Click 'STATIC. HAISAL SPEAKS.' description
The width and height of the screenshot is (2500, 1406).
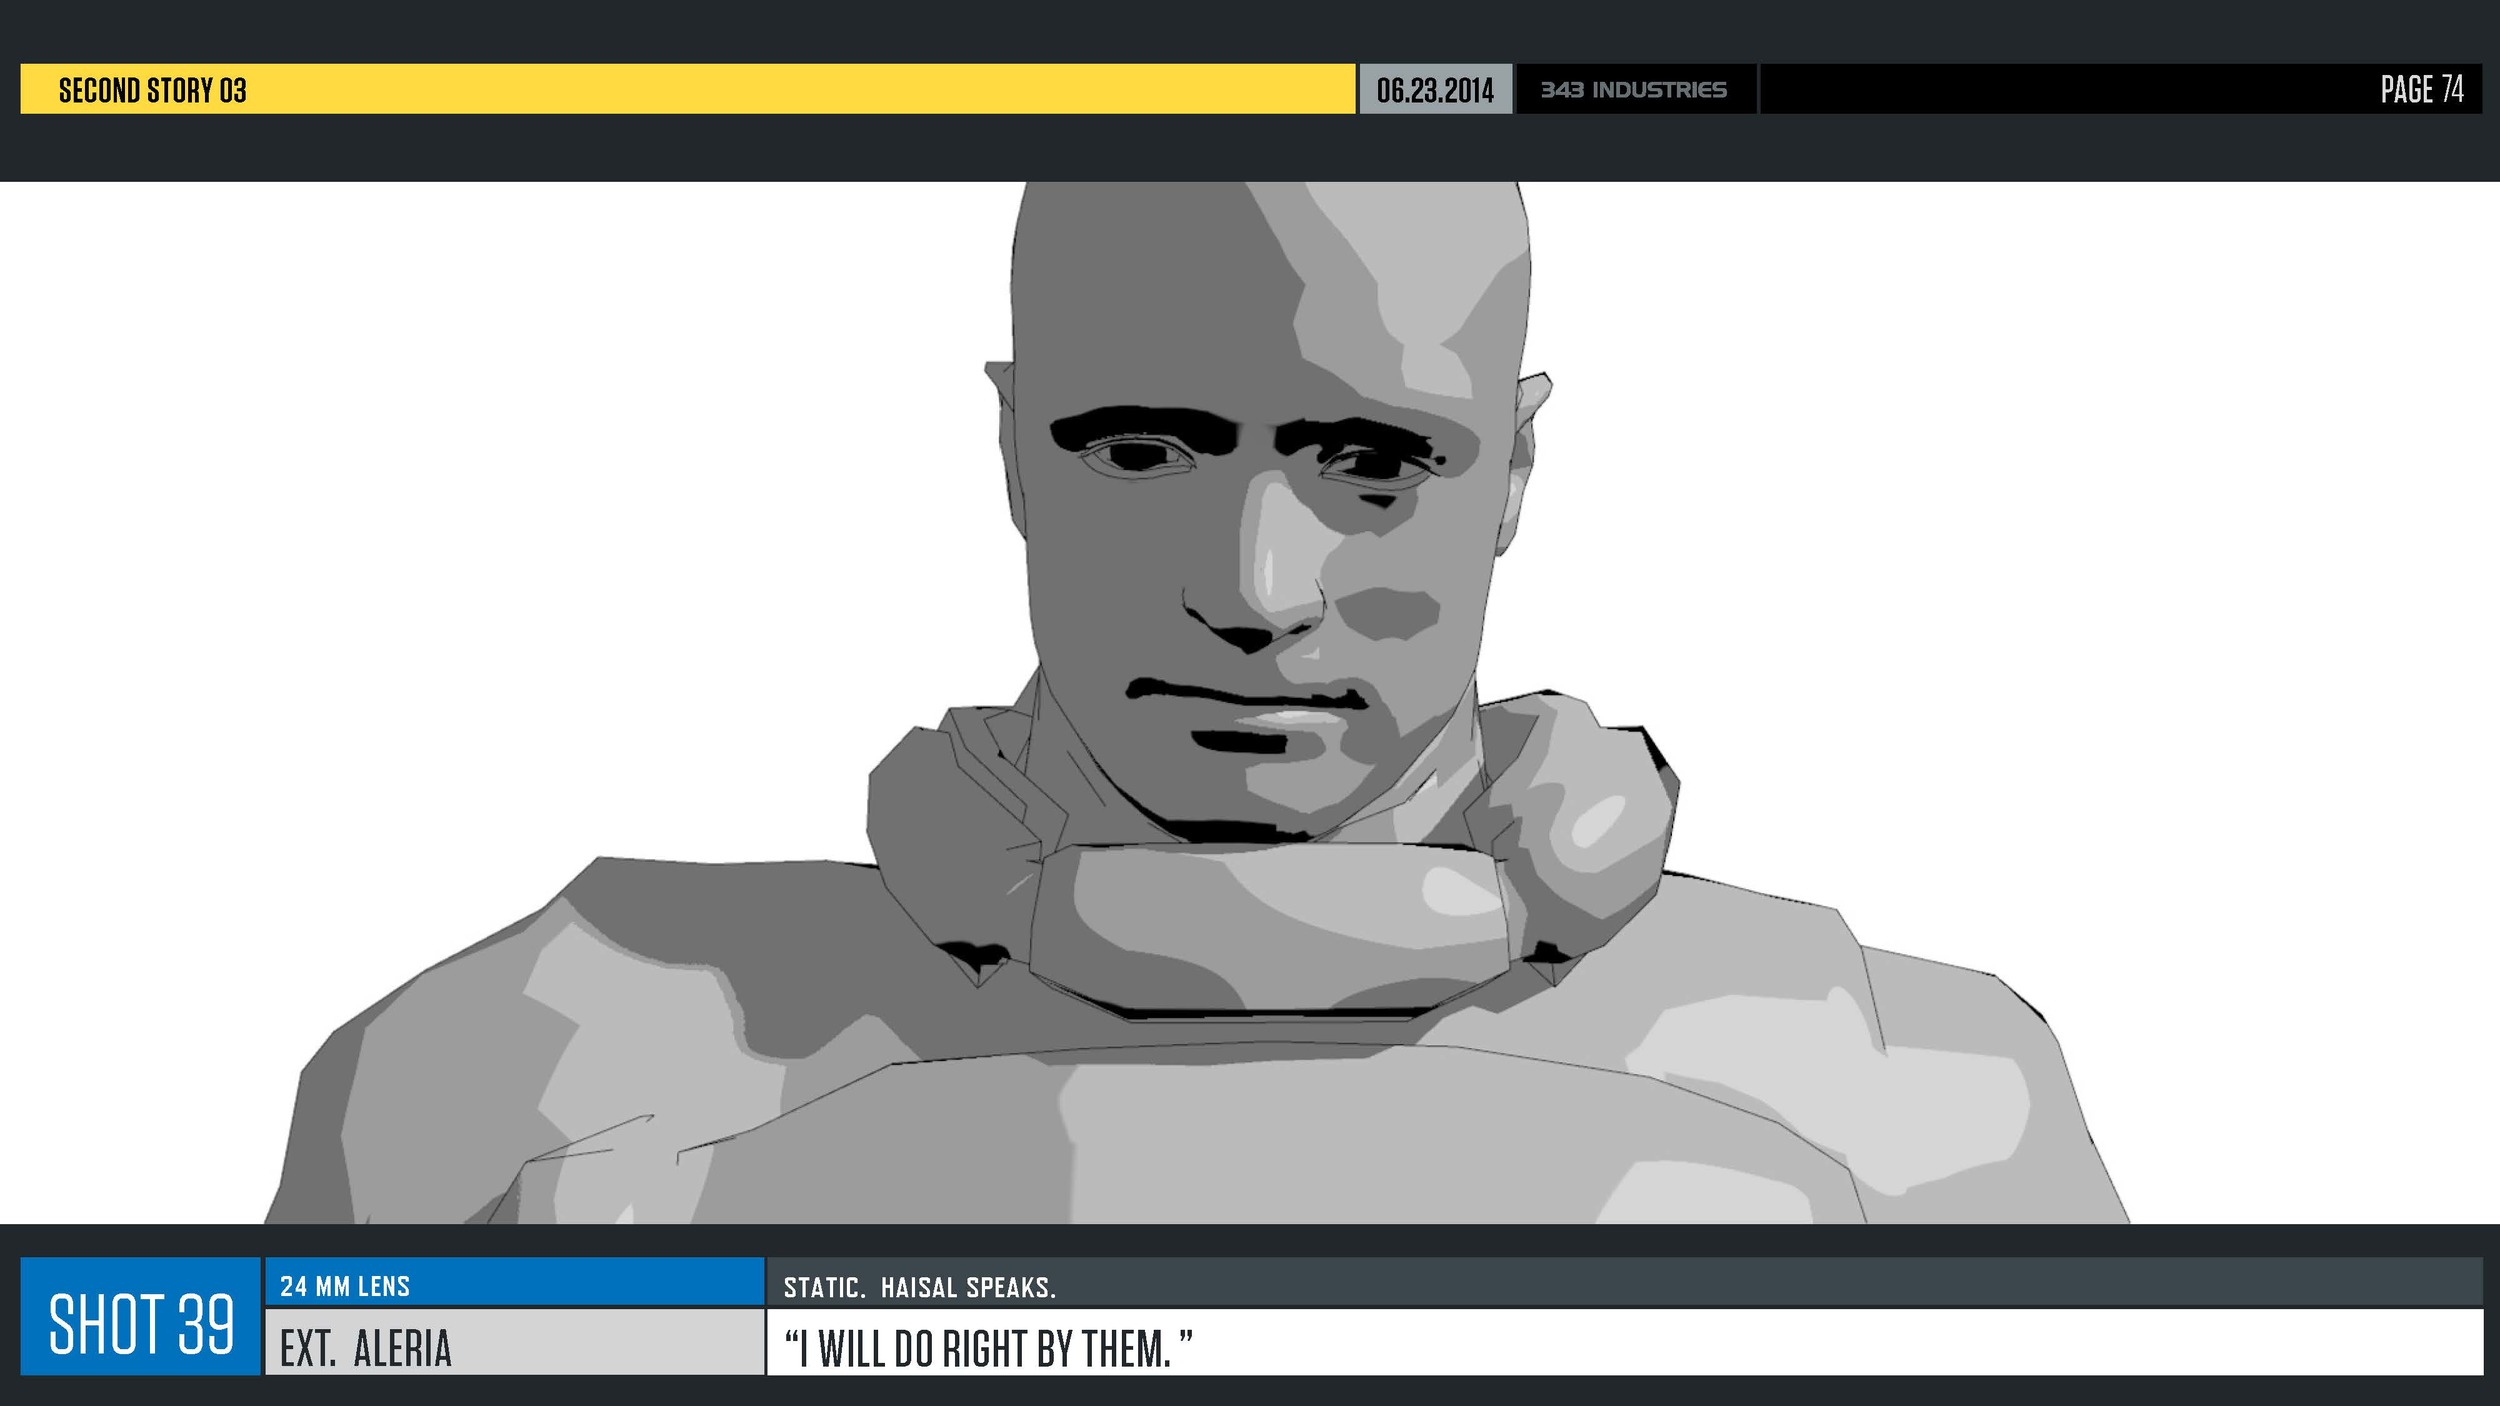[x=919, y=1287]
